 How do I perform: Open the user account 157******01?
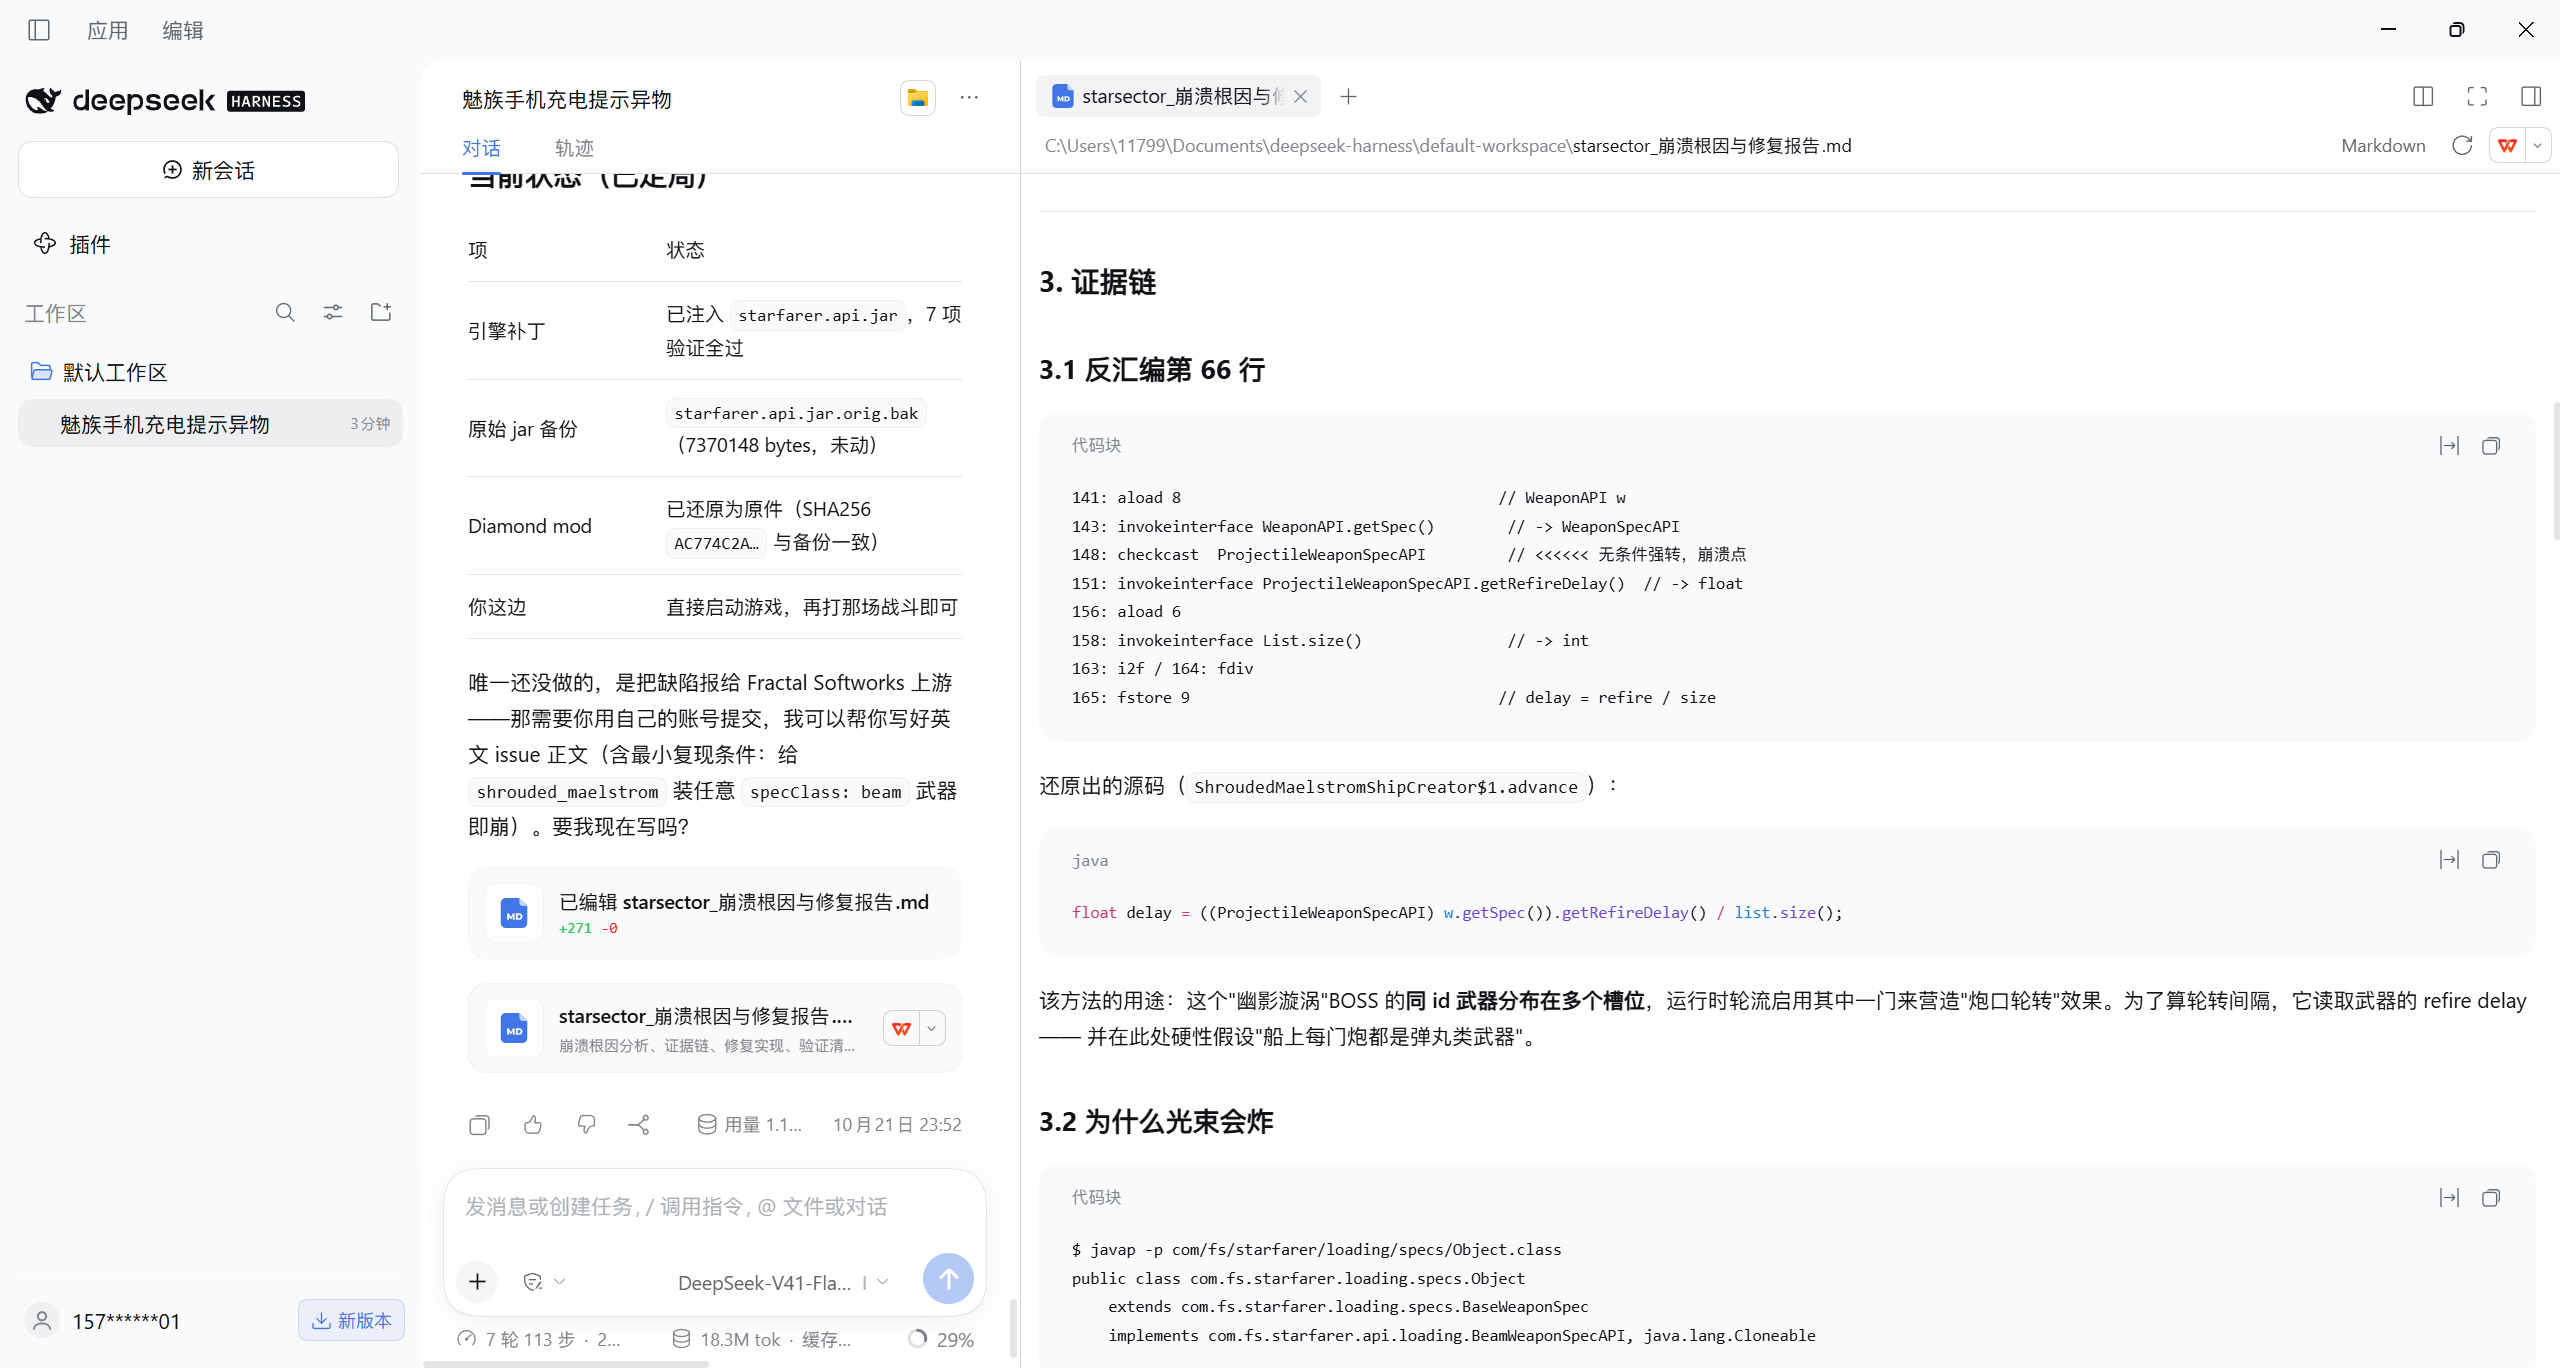103,1321
